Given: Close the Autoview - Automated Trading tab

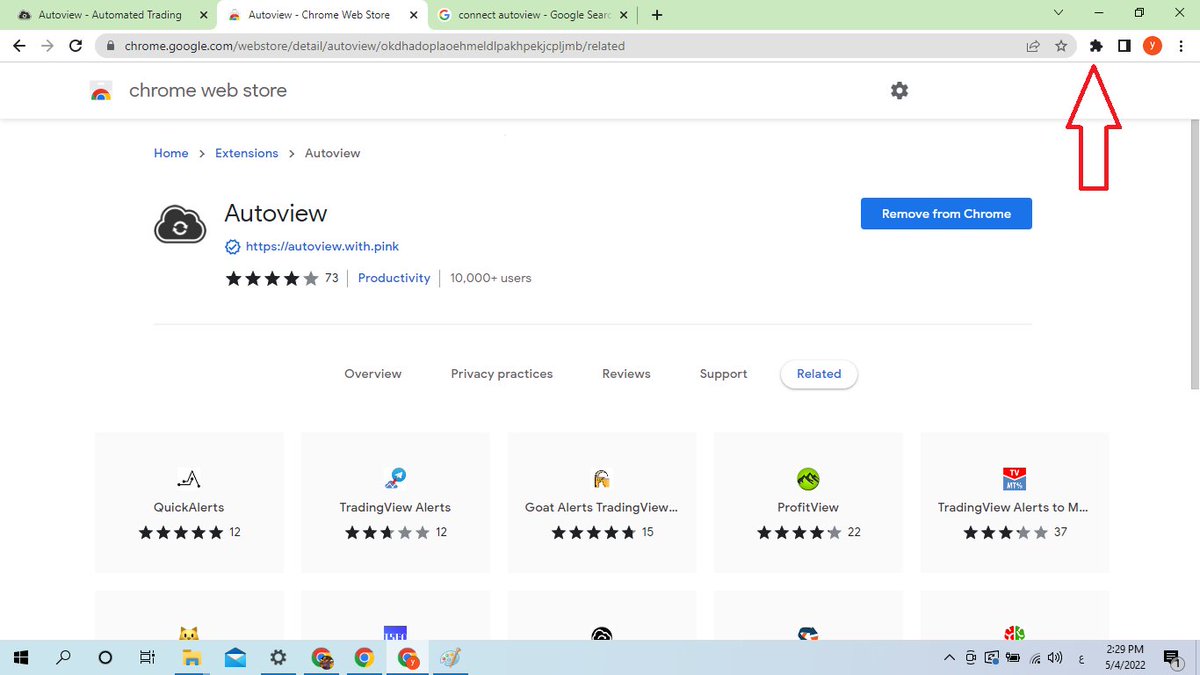Looking at the screenshot, I should [x=203, y=15].
